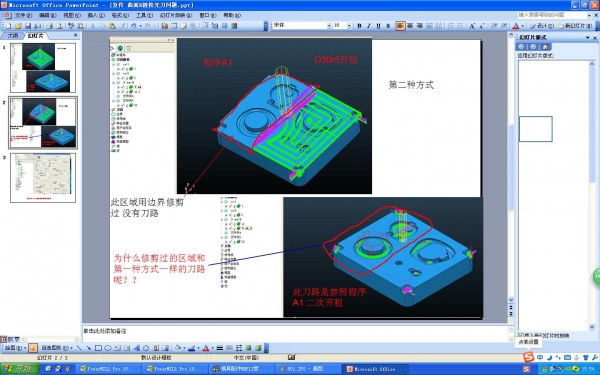
Task: Select slide 3 thumbnail in the panel
Action: tap(43, 178)
